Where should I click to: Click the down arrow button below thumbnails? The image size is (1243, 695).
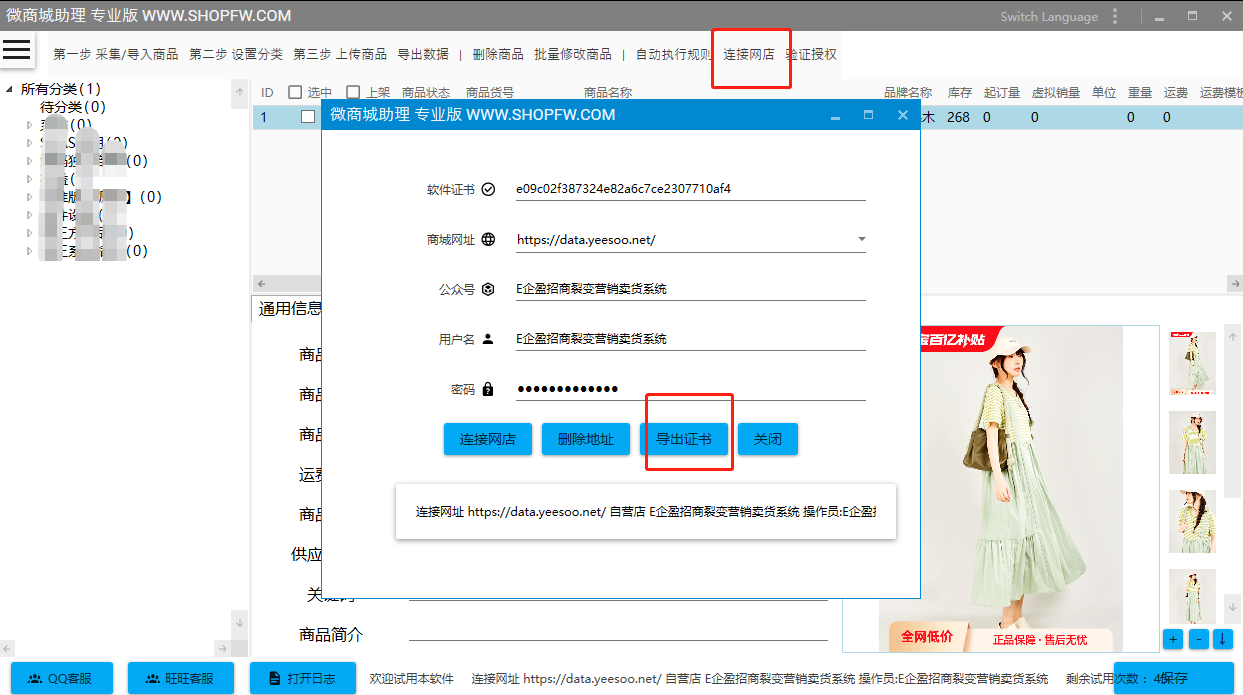click(x=1222, y=639)
